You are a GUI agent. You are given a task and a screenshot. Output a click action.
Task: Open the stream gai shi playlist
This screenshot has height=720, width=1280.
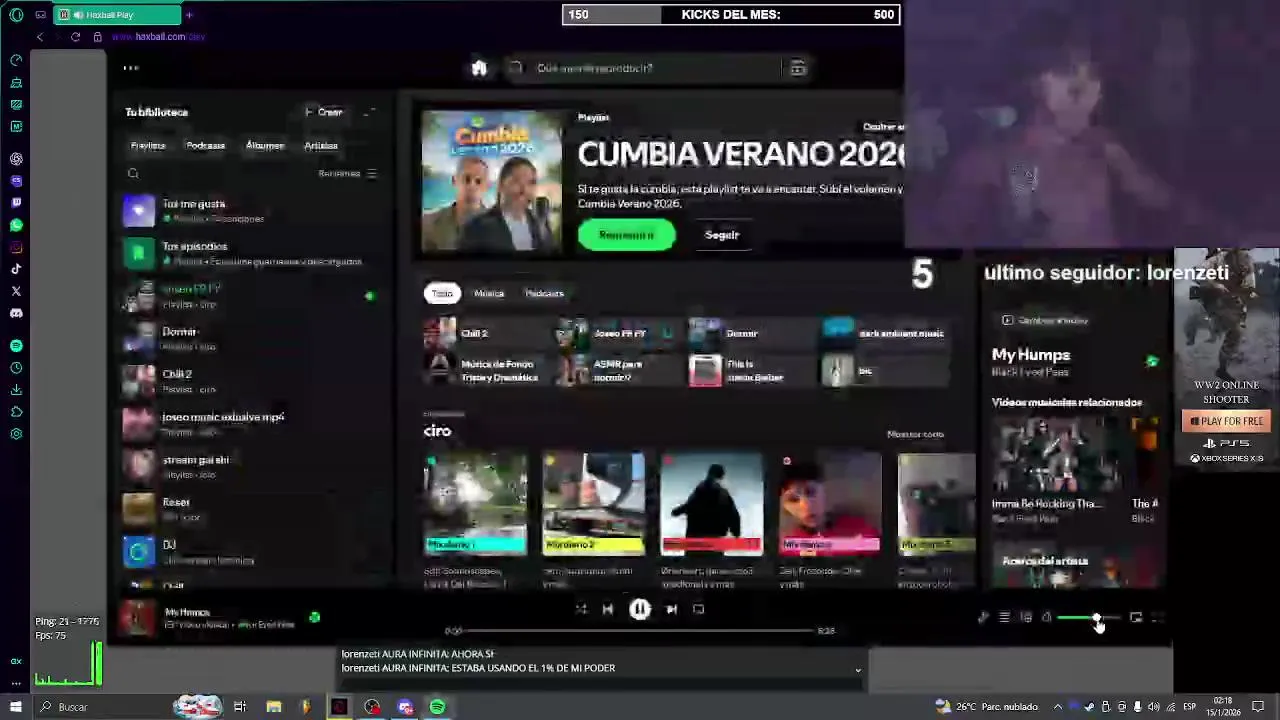click(250, 467)
